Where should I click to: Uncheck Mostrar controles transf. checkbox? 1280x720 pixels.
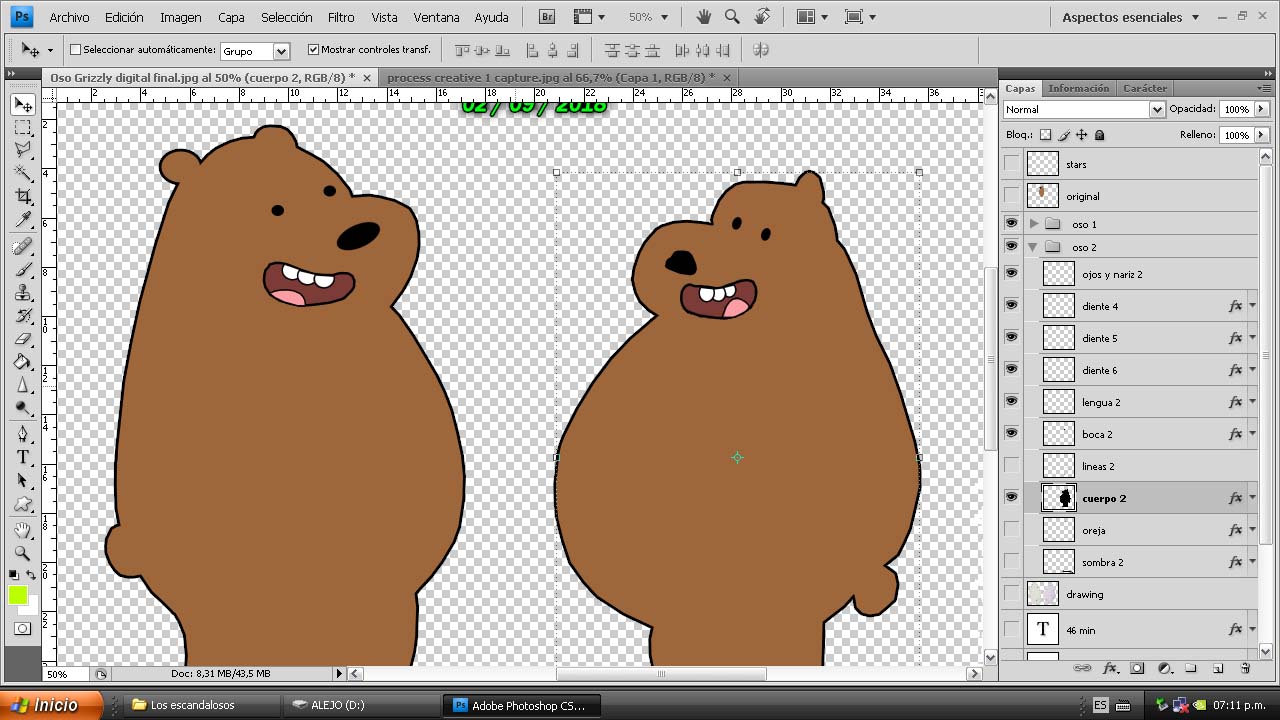[313, 49]
